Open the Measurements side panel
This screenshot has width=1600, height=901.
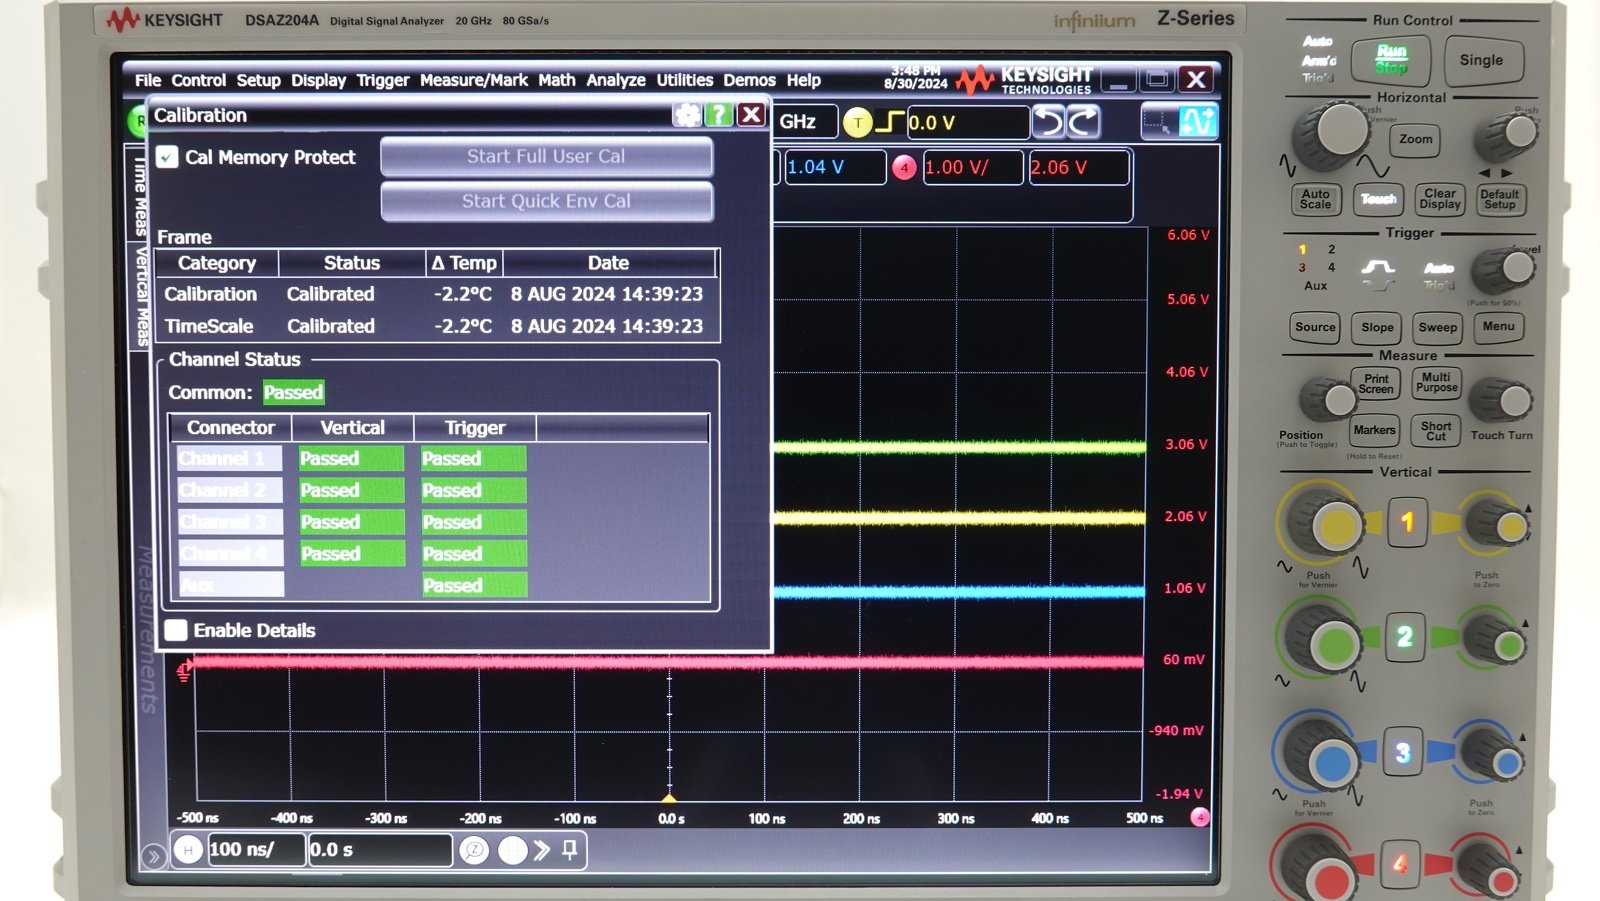147,630
